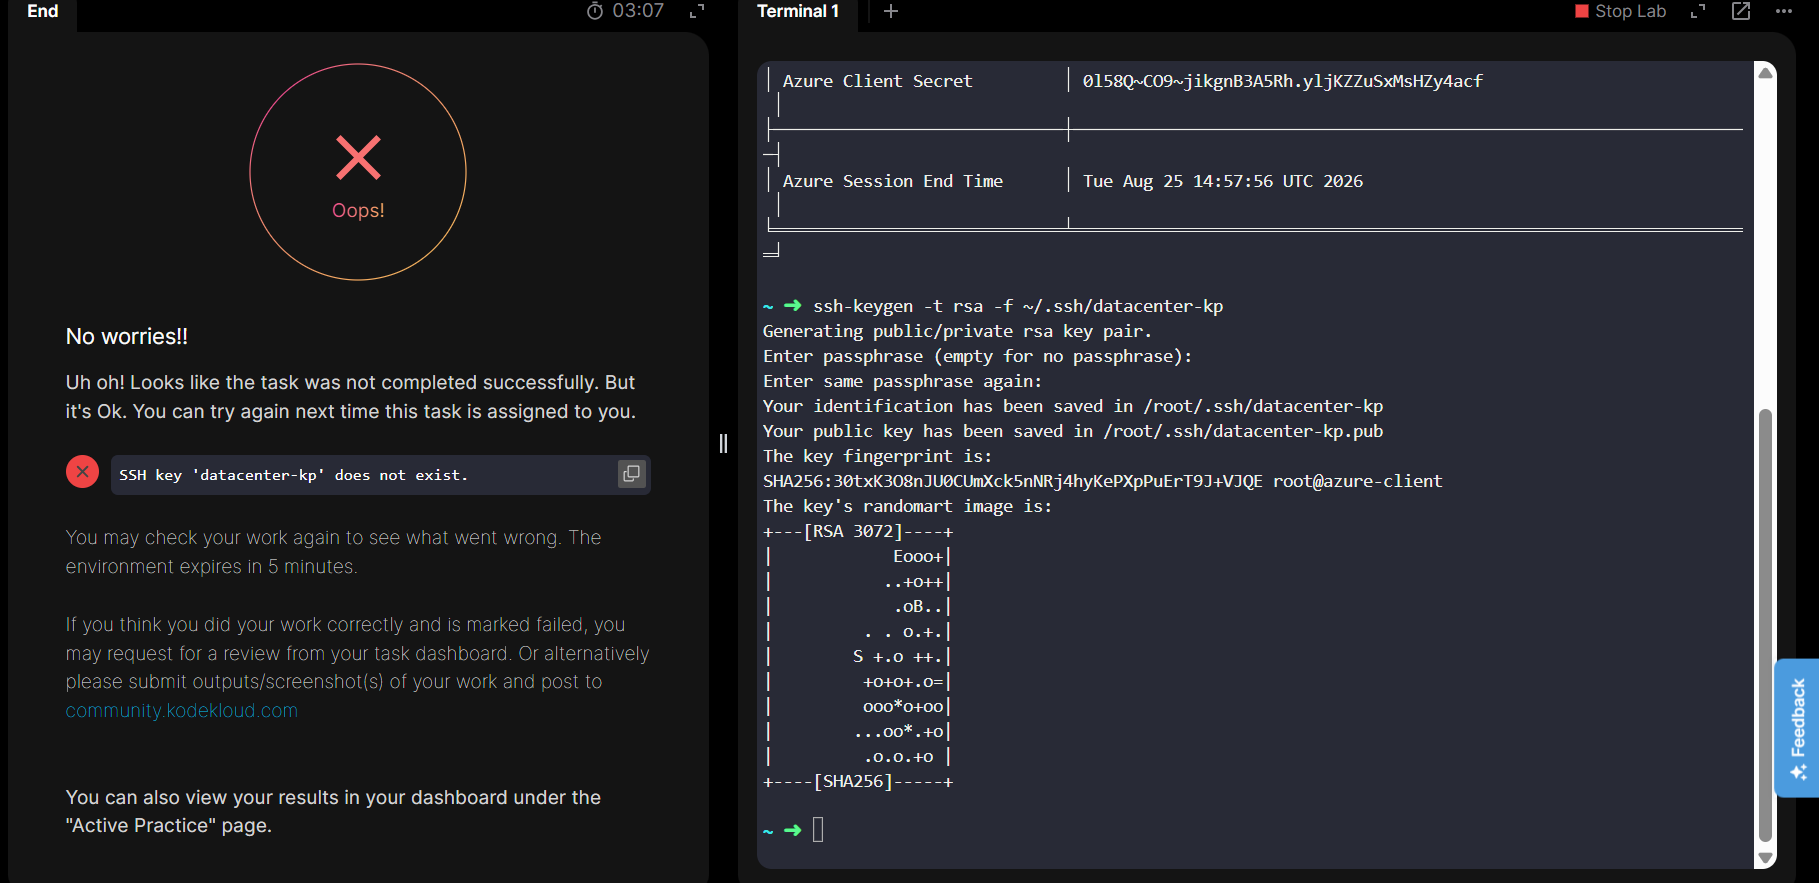The image size is (1819, 883).
Task: Click the SHA256 fingerprint line
Action: (x=1102, y=481)
